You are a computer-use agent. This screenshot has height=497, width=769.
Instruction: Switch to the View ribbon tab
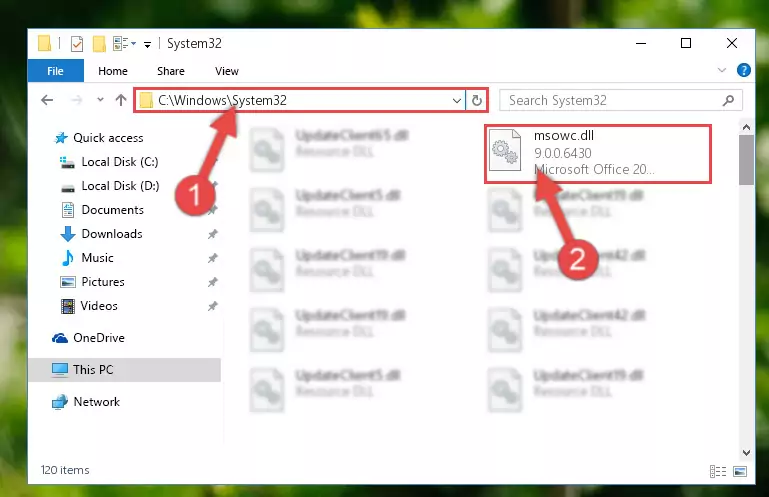(x=227, y=71)
